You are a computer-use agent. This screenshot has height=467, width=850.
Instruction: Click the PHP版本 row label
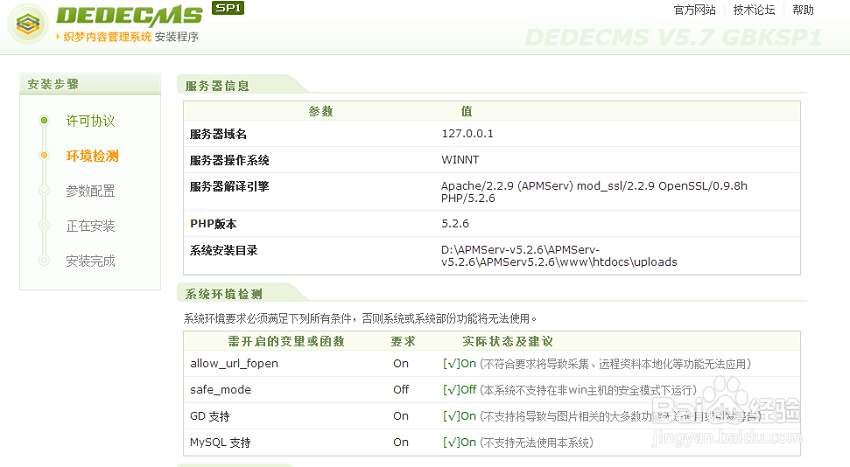click(213, 224)
